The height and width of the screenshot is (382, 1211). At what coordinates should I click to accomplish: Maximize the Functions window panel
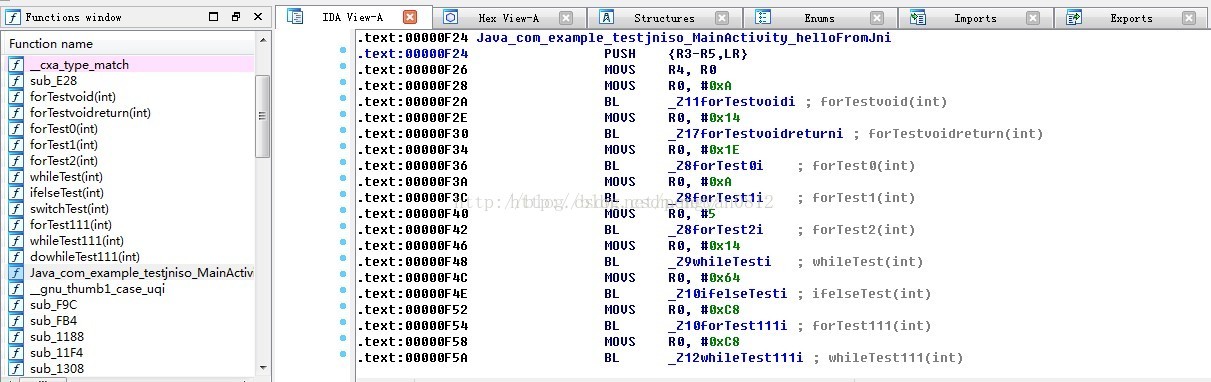pyautogui.click(x=214, y=17)
